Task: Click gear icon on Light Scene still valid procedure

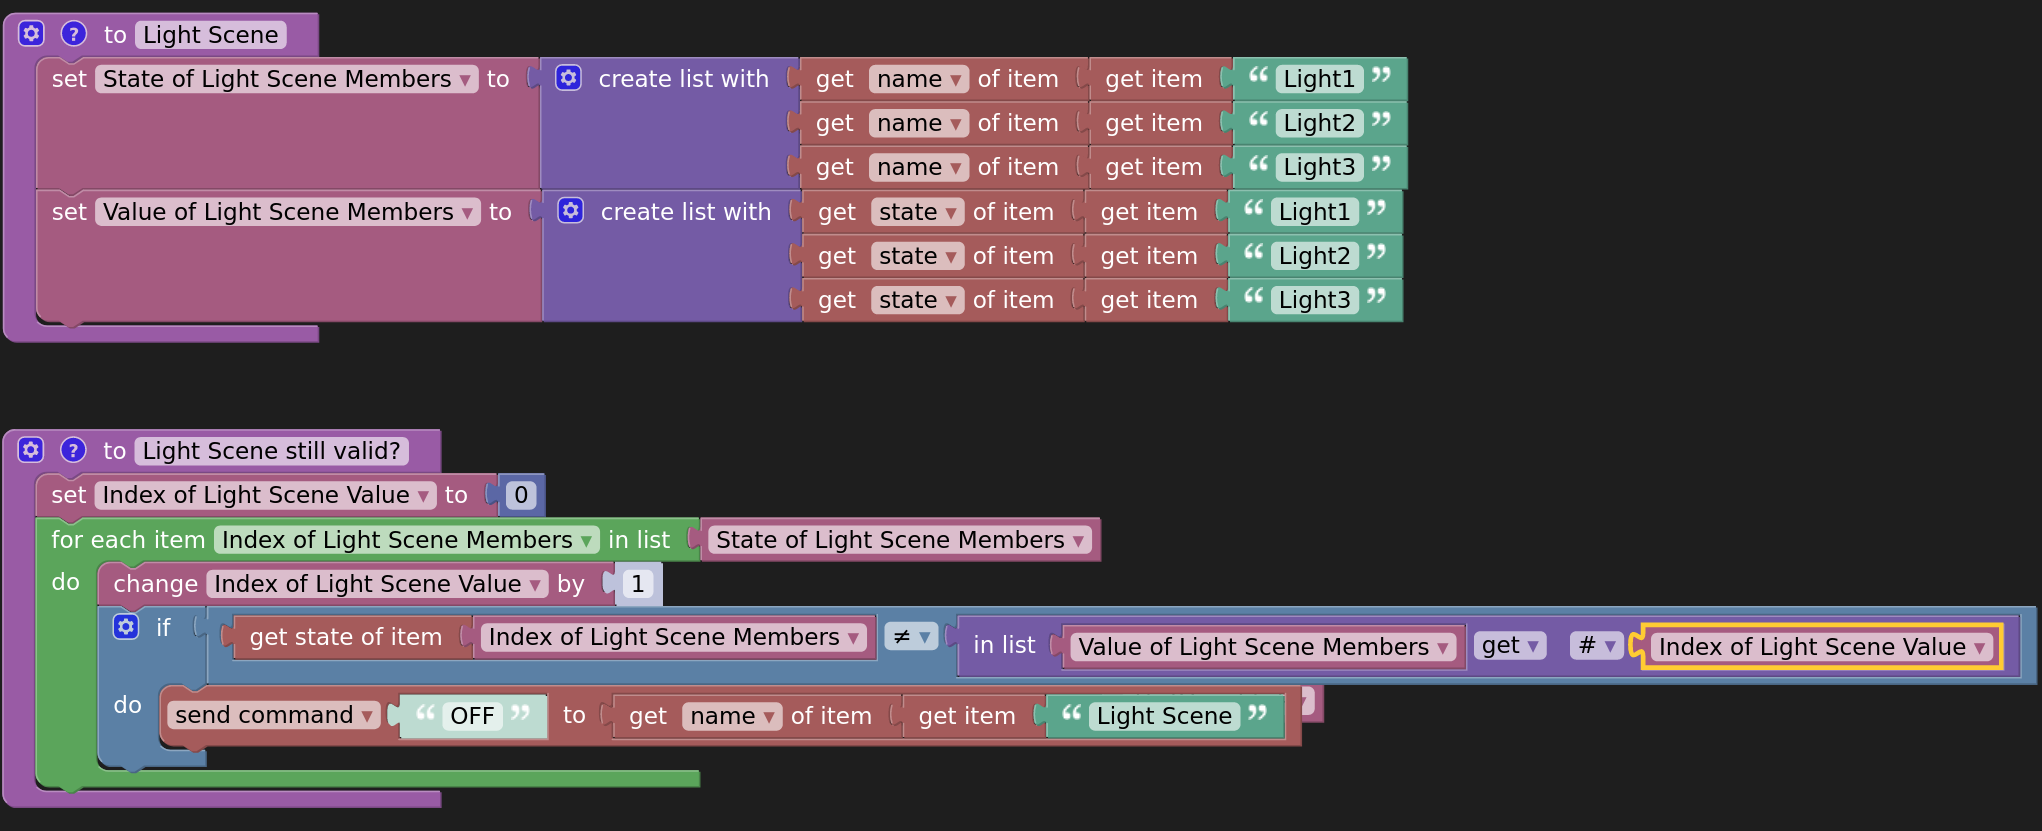Action: (32, 450)
